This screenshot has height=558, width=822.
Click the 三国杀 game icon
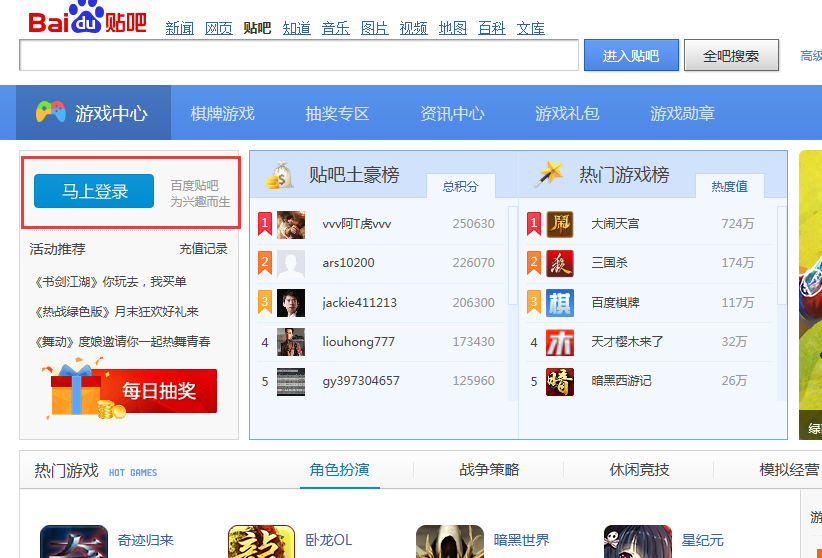[560, 263]
